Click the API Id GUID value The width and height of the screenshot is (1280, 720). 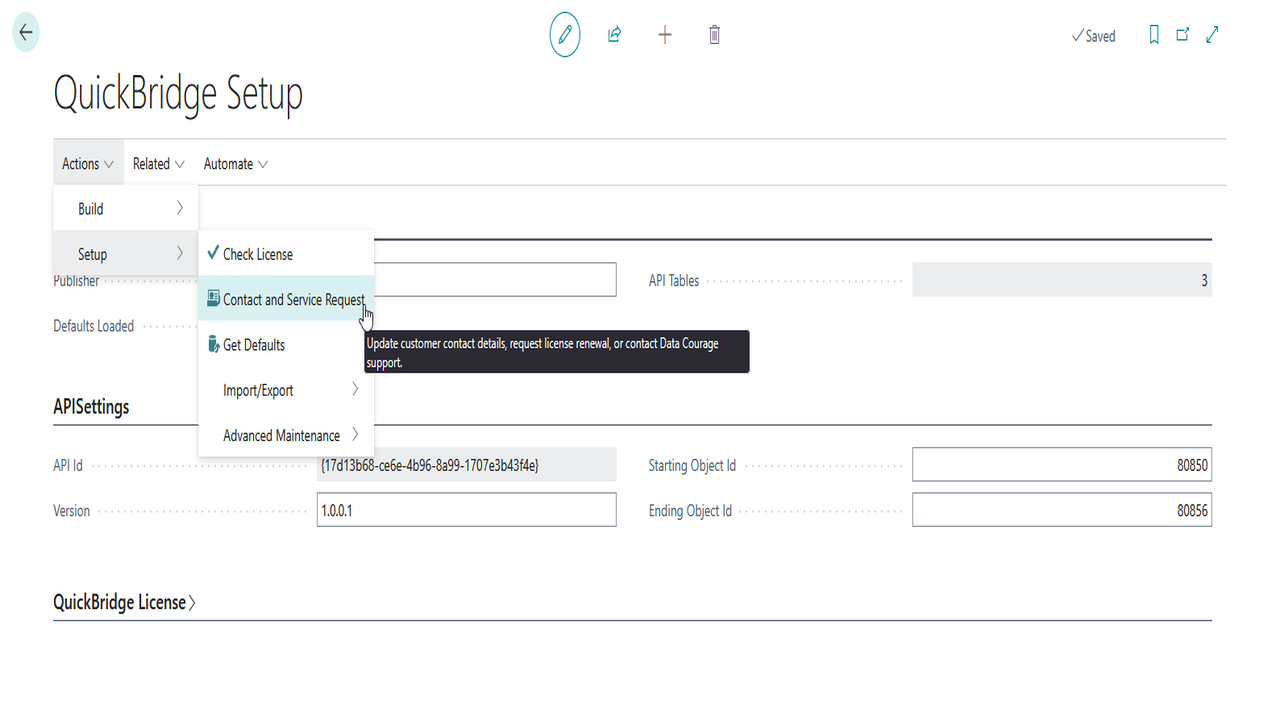point(466,465)
